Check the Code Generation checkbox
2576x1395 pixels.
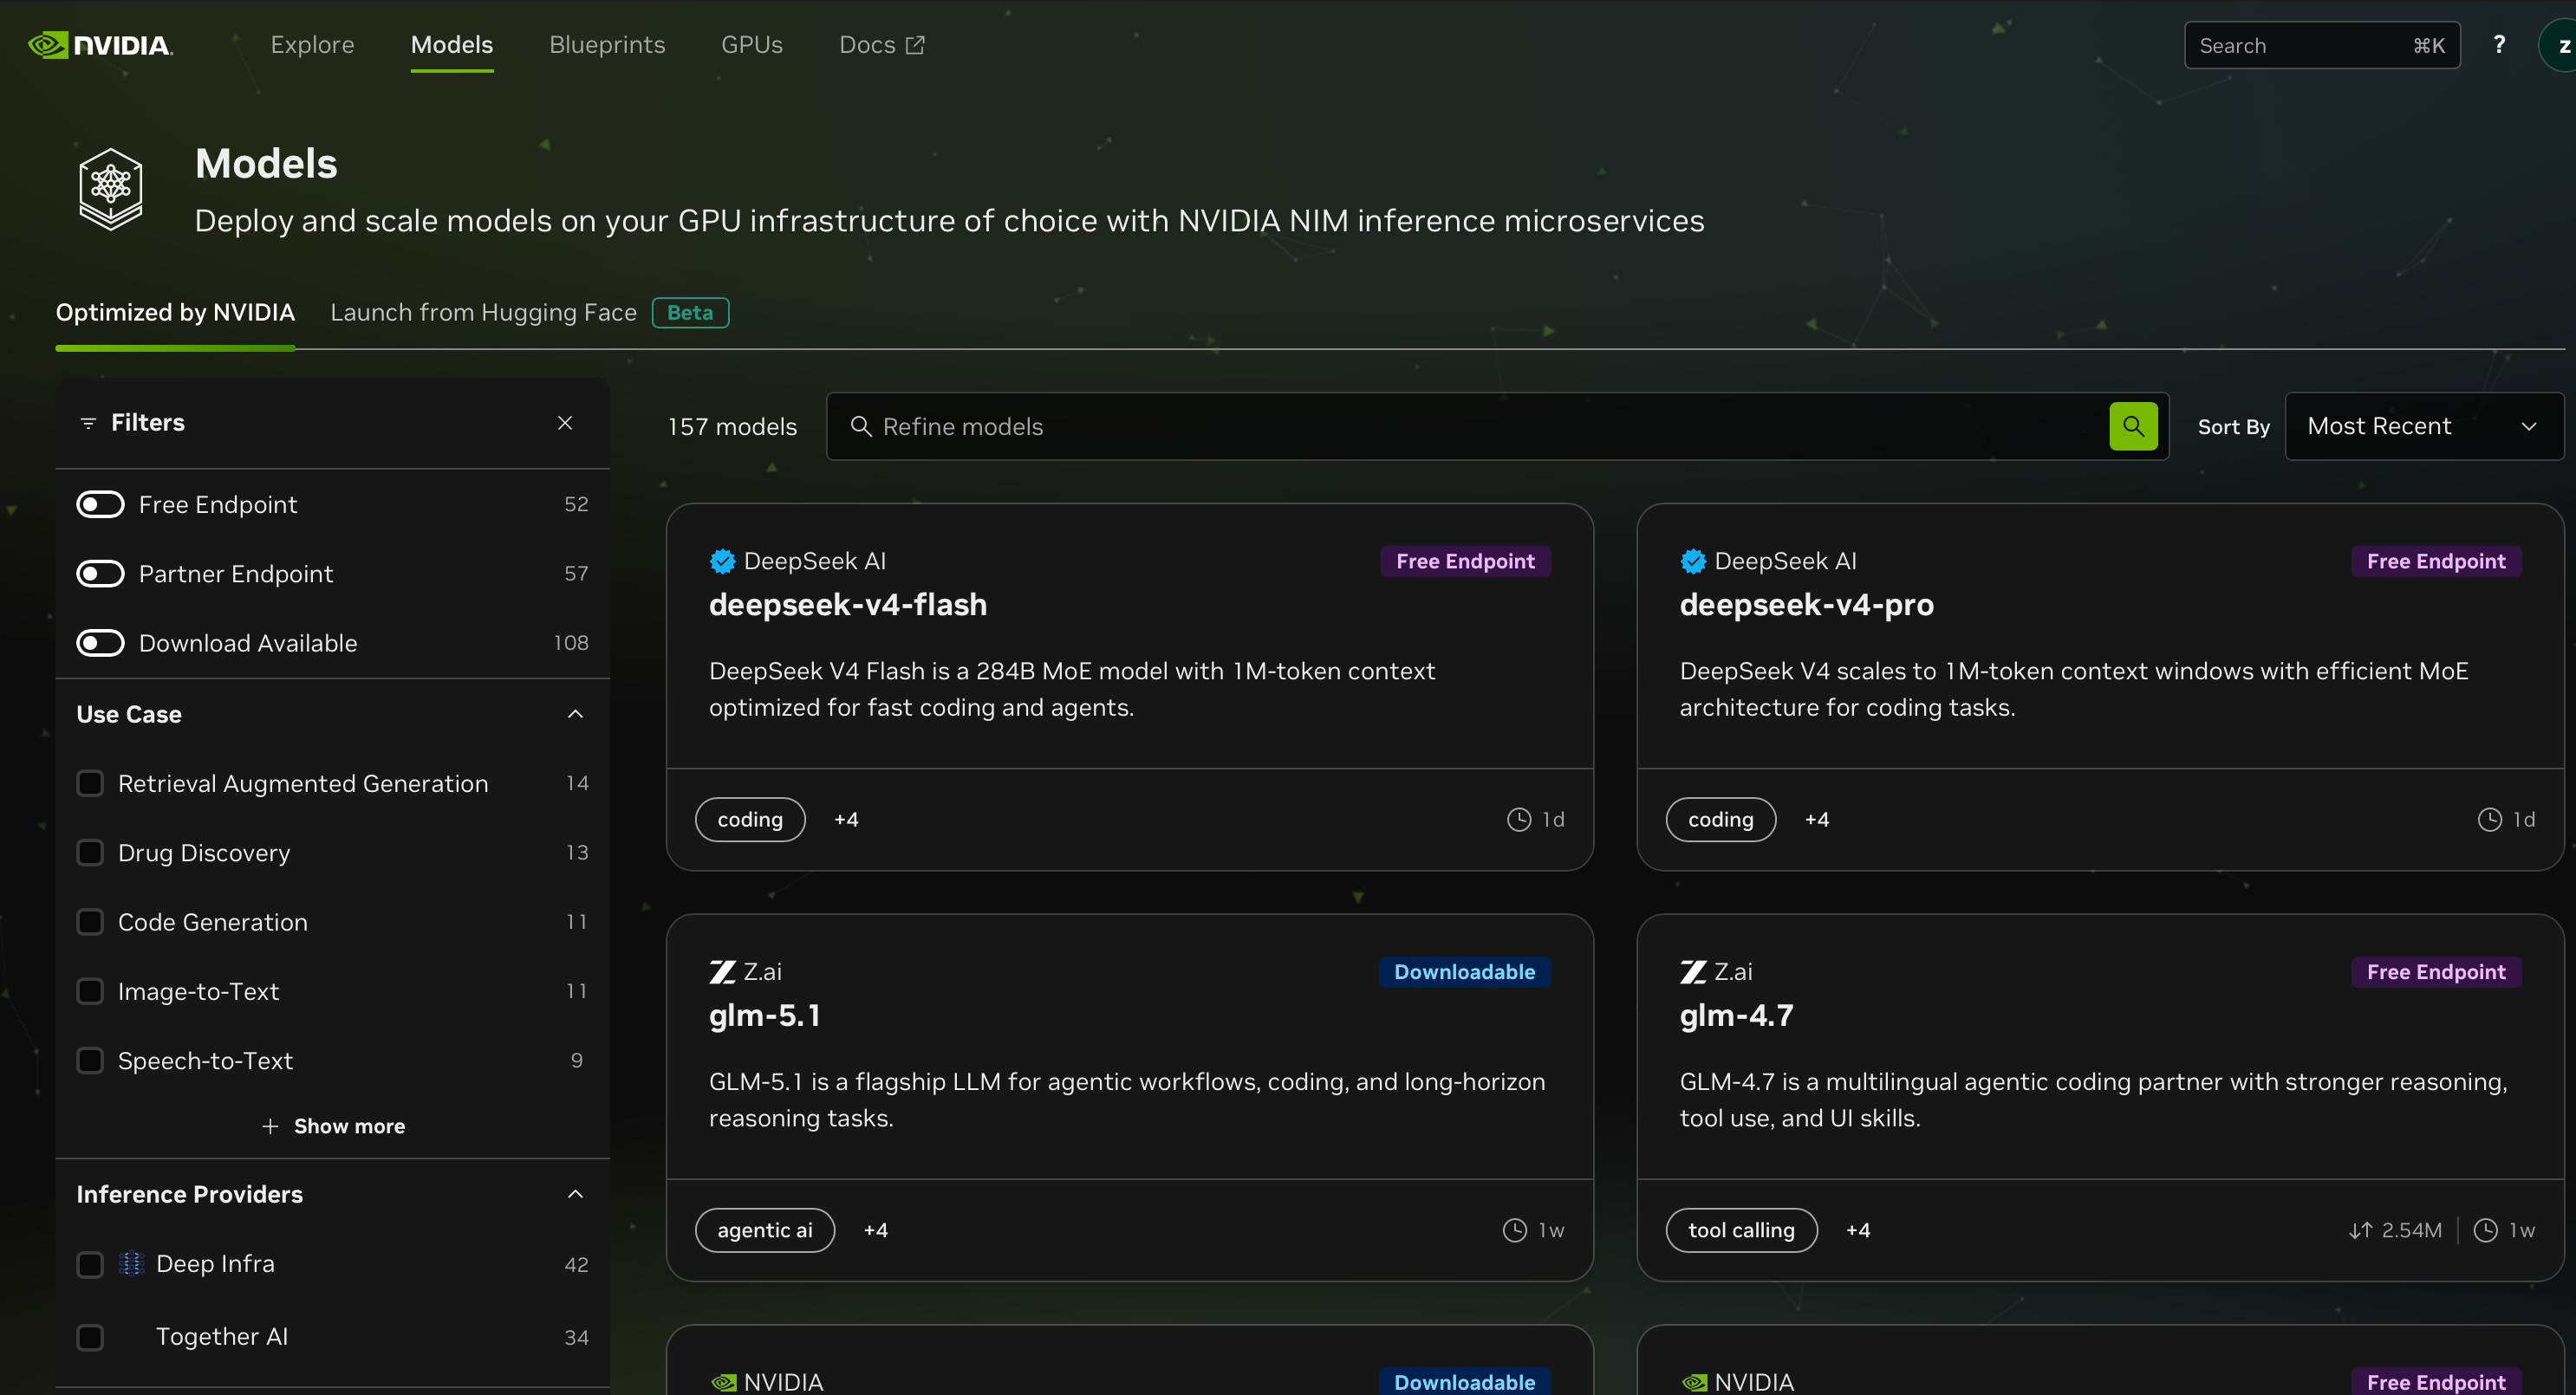pyautogui.click(x=90, y=921)
